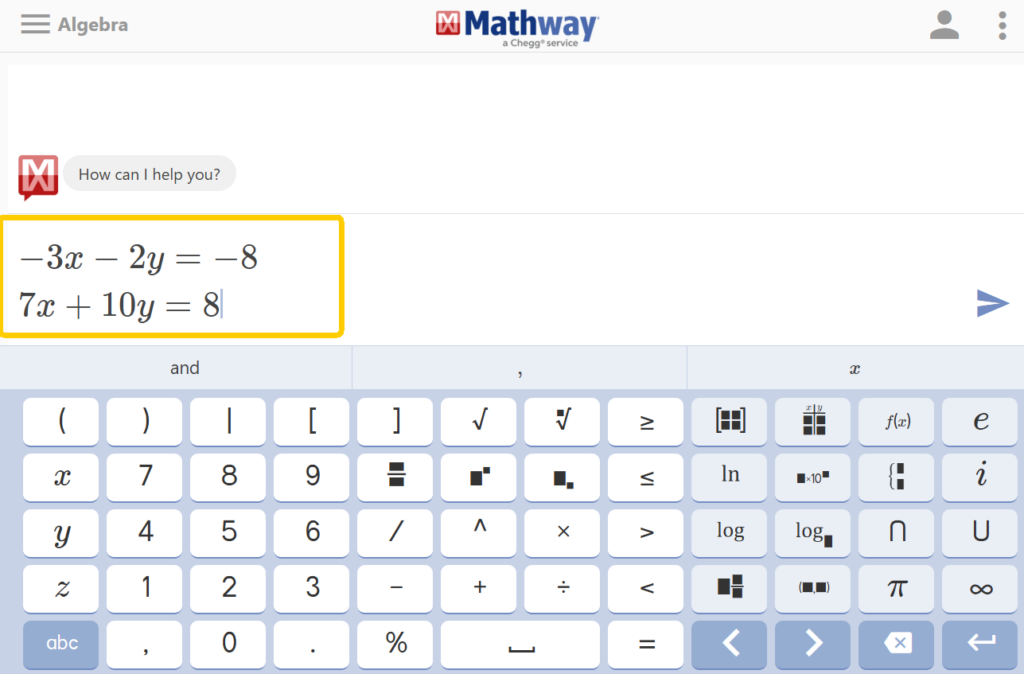The image size is (1024, 674).
Task: Insert an nth root symbol
Action: click(562, 421)
